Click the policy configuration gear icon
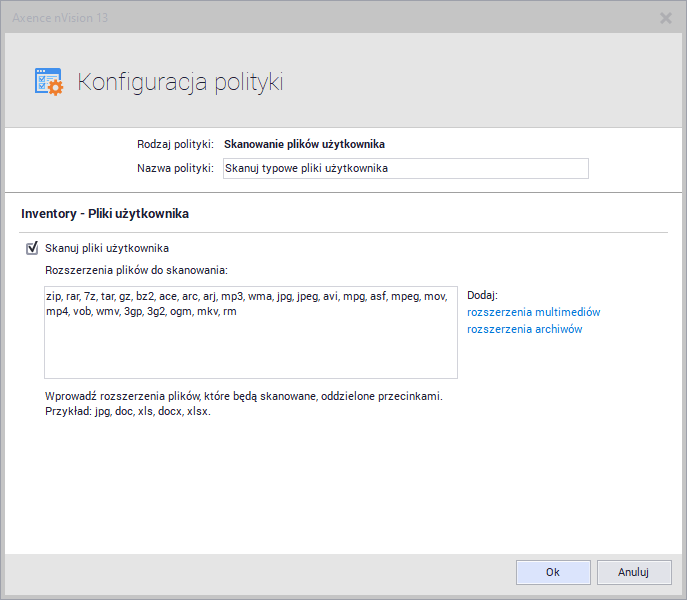 point(48,82)
